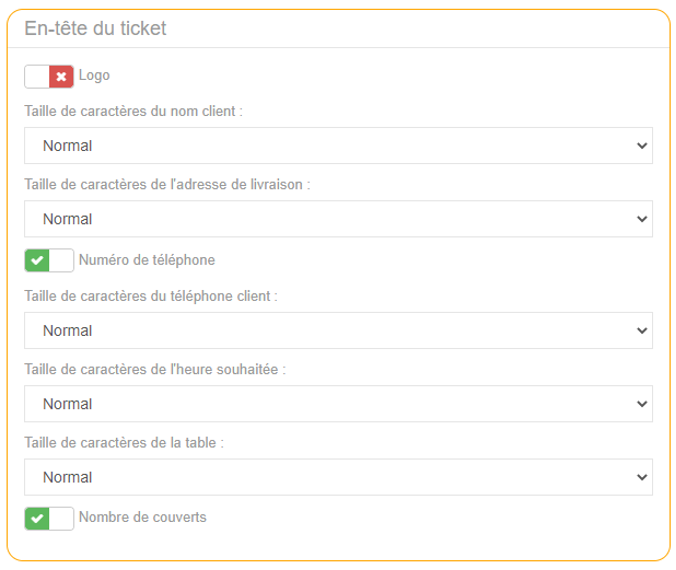Click the "En-tête du ticket" panel header
Viewport: 676px width, 570px height.
pyautogui.click(x=95, y=29)
